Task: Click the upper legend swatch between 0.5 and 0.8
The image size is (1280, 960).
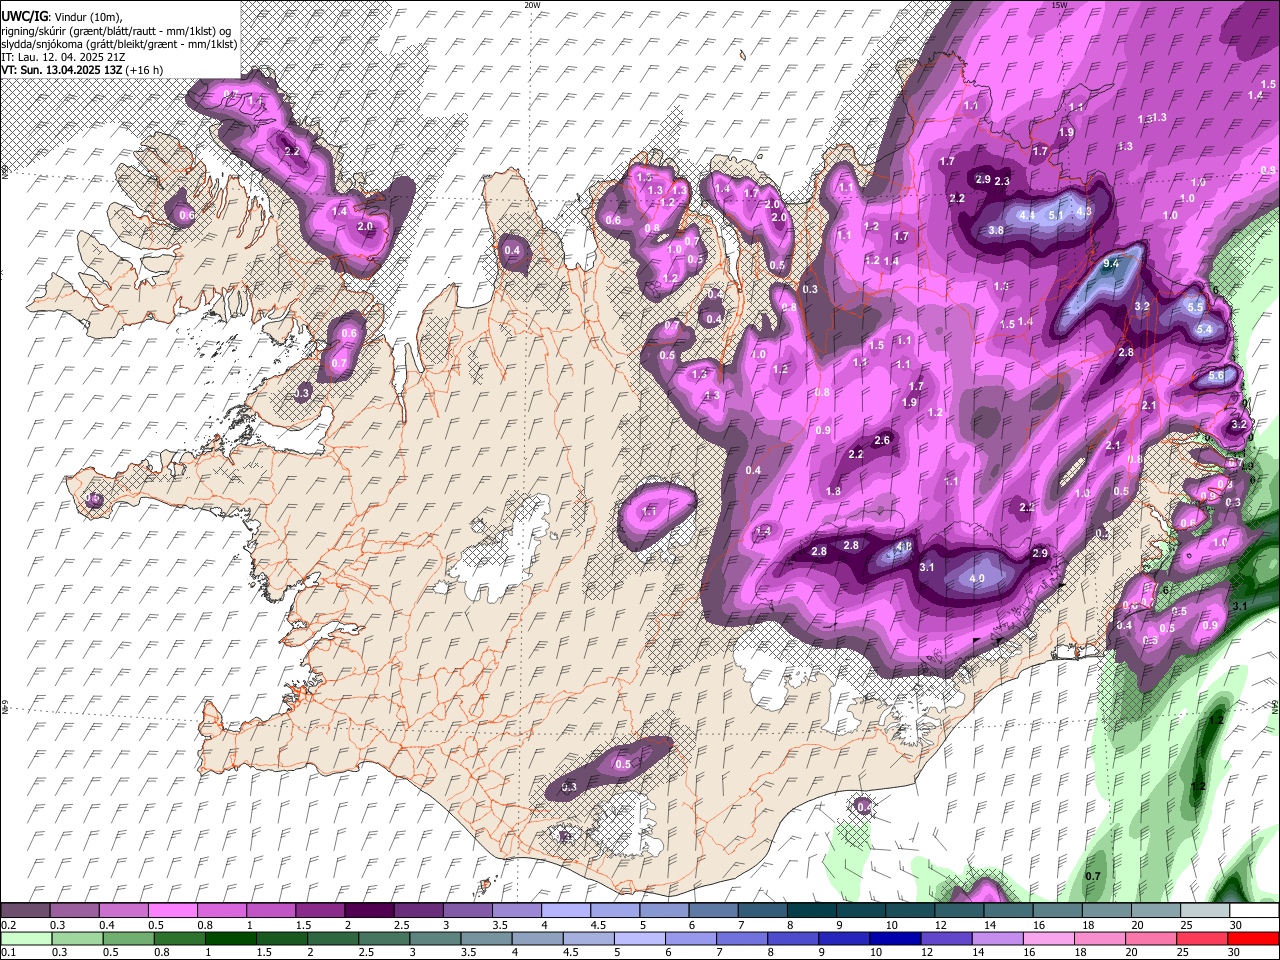Action: point(172,911)
